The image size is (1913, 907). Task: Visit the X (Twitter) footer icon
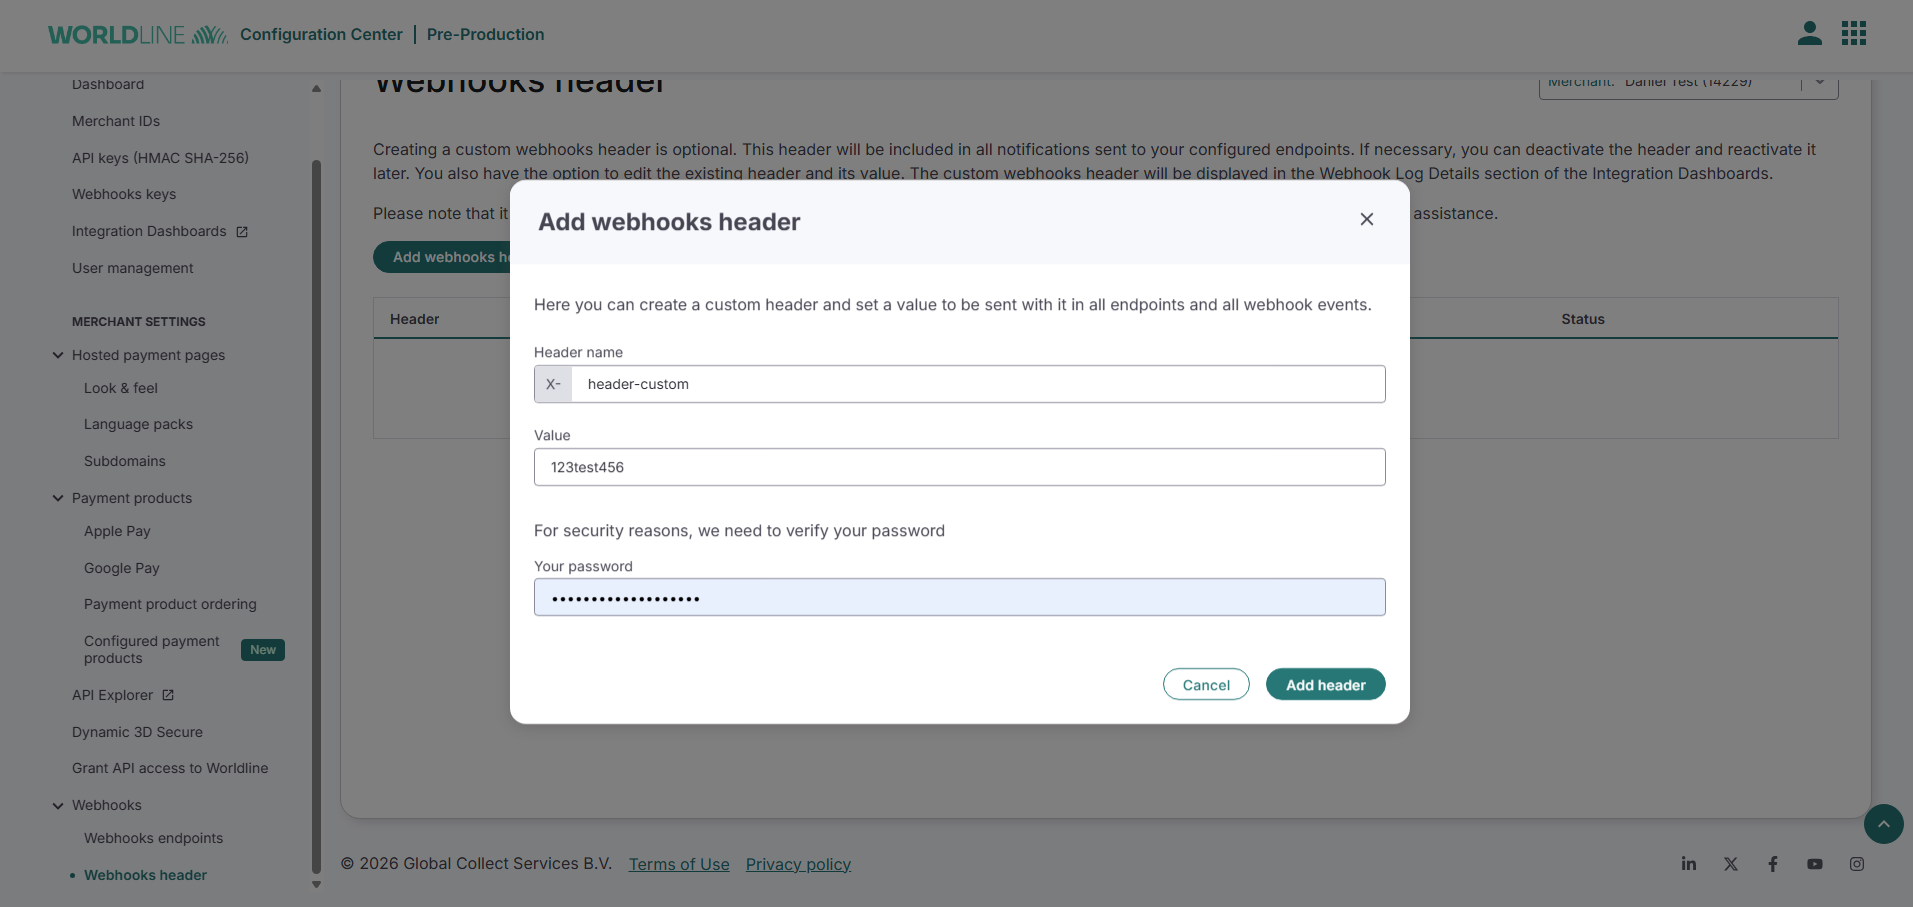click(1730, 864)
